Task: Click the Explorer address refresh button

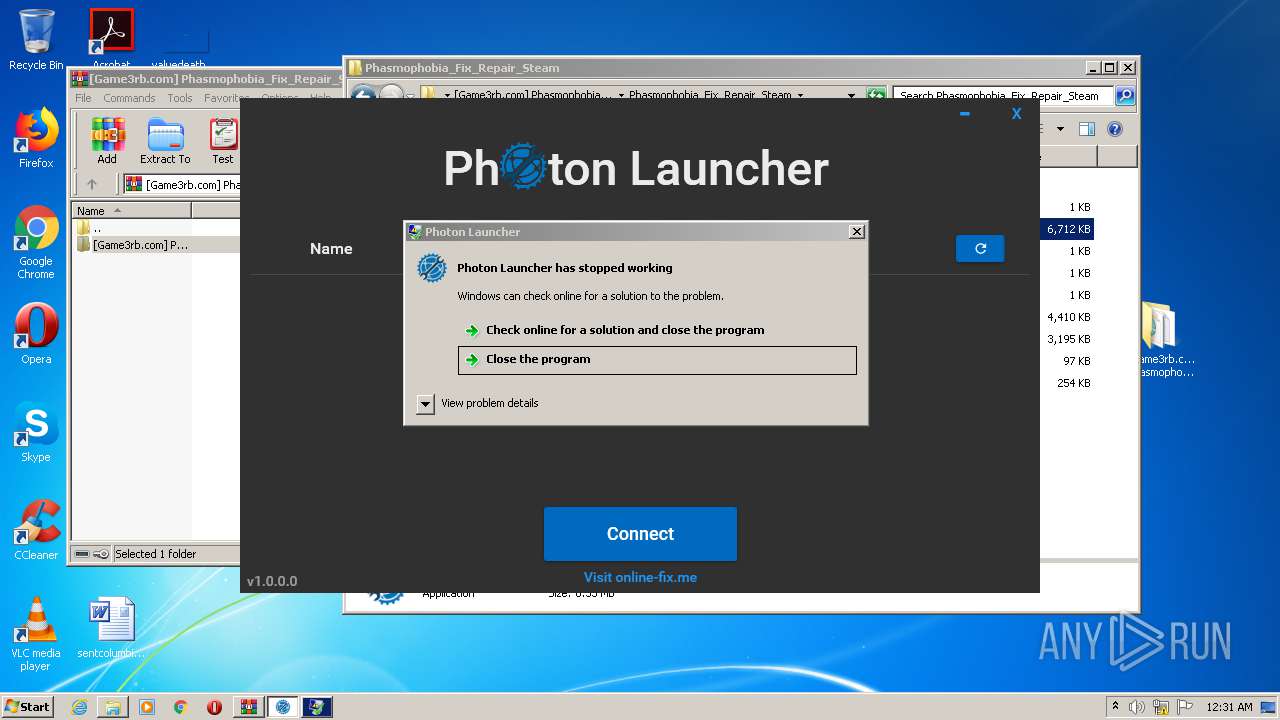Action: tap(876, 96)
